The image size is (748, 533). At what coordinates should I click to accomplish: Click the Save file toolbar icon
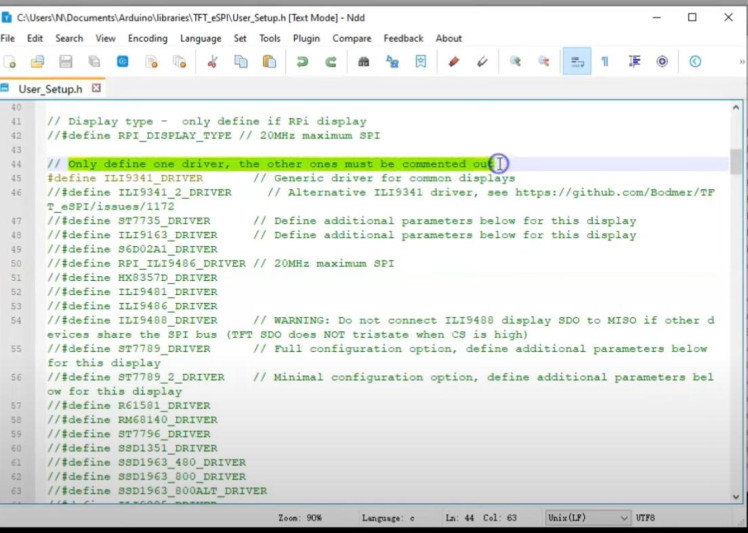(x=66, y=62)
